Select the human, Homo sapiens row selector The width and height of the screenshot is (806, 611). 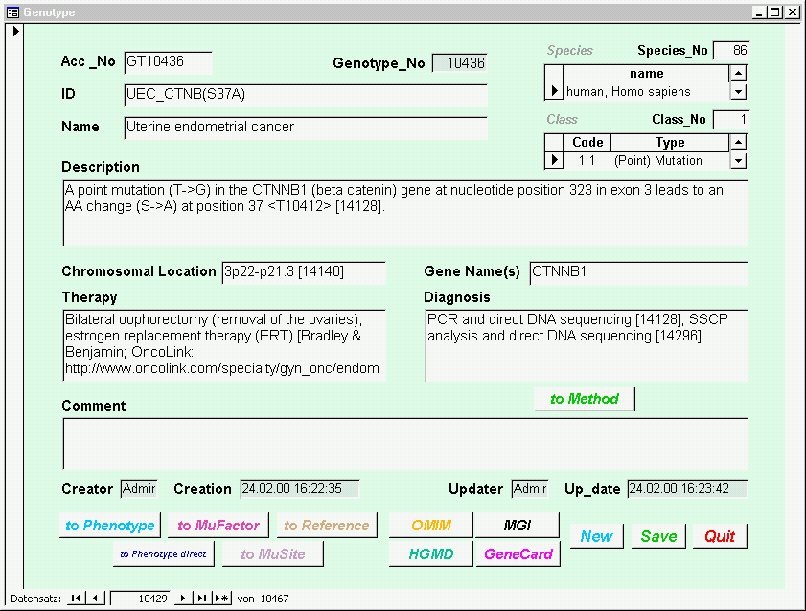pyautogui.click(x=554, y=91)
